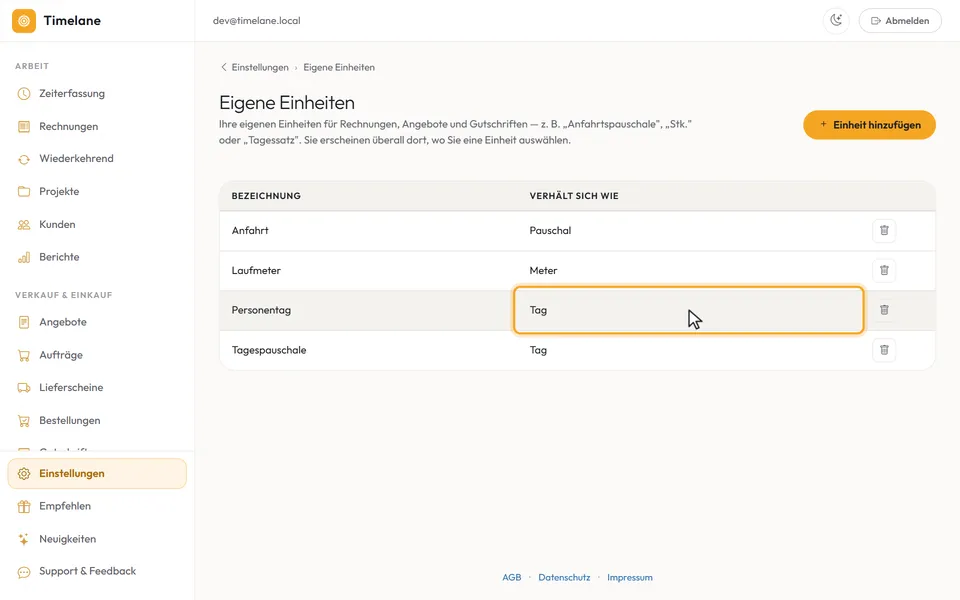The width and height of the screenshot is (960, 600).
Task: Click the Rechnungen invoice icon
Action: [x=24, y=127]
